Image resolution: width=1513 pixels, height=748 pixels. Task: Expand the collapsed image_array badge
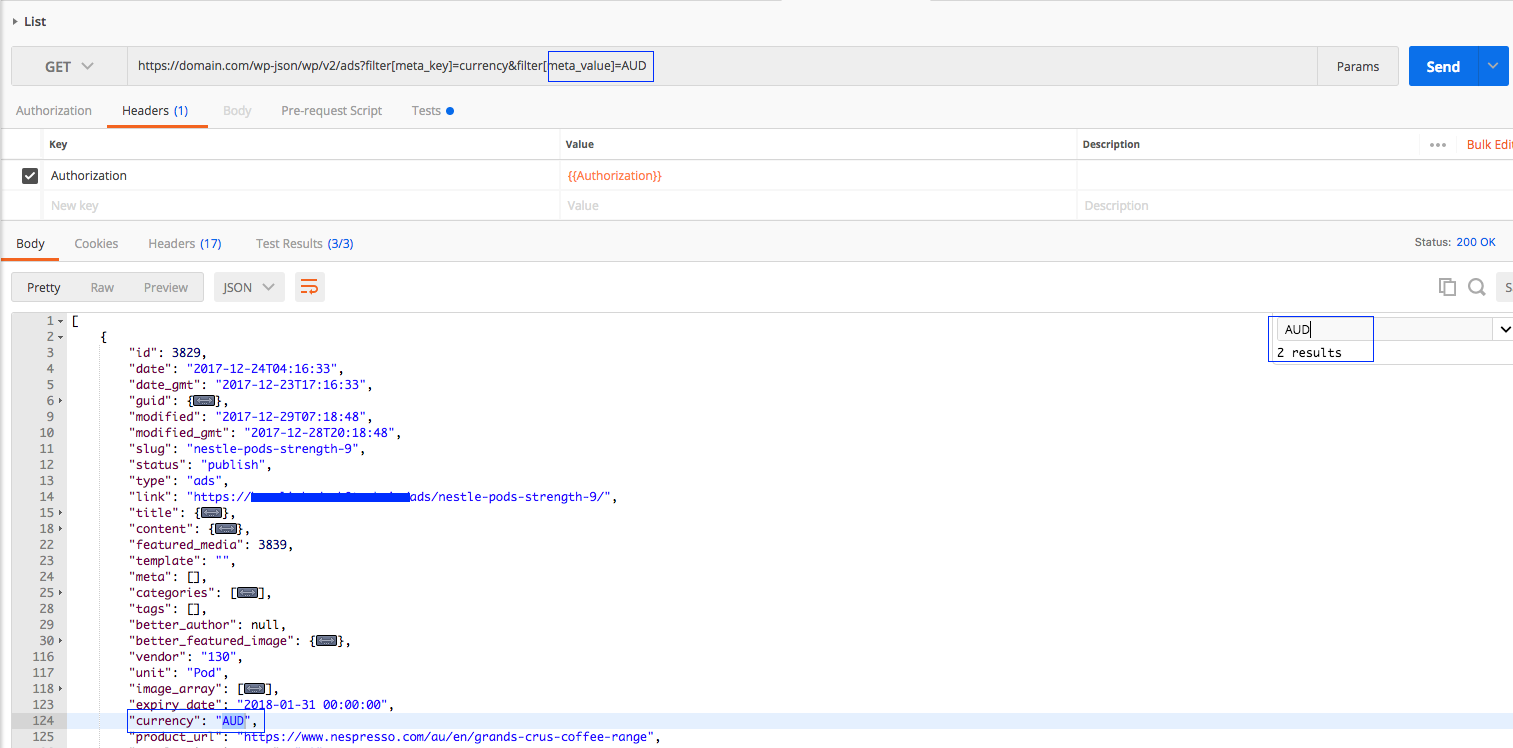tap(254, 689)
